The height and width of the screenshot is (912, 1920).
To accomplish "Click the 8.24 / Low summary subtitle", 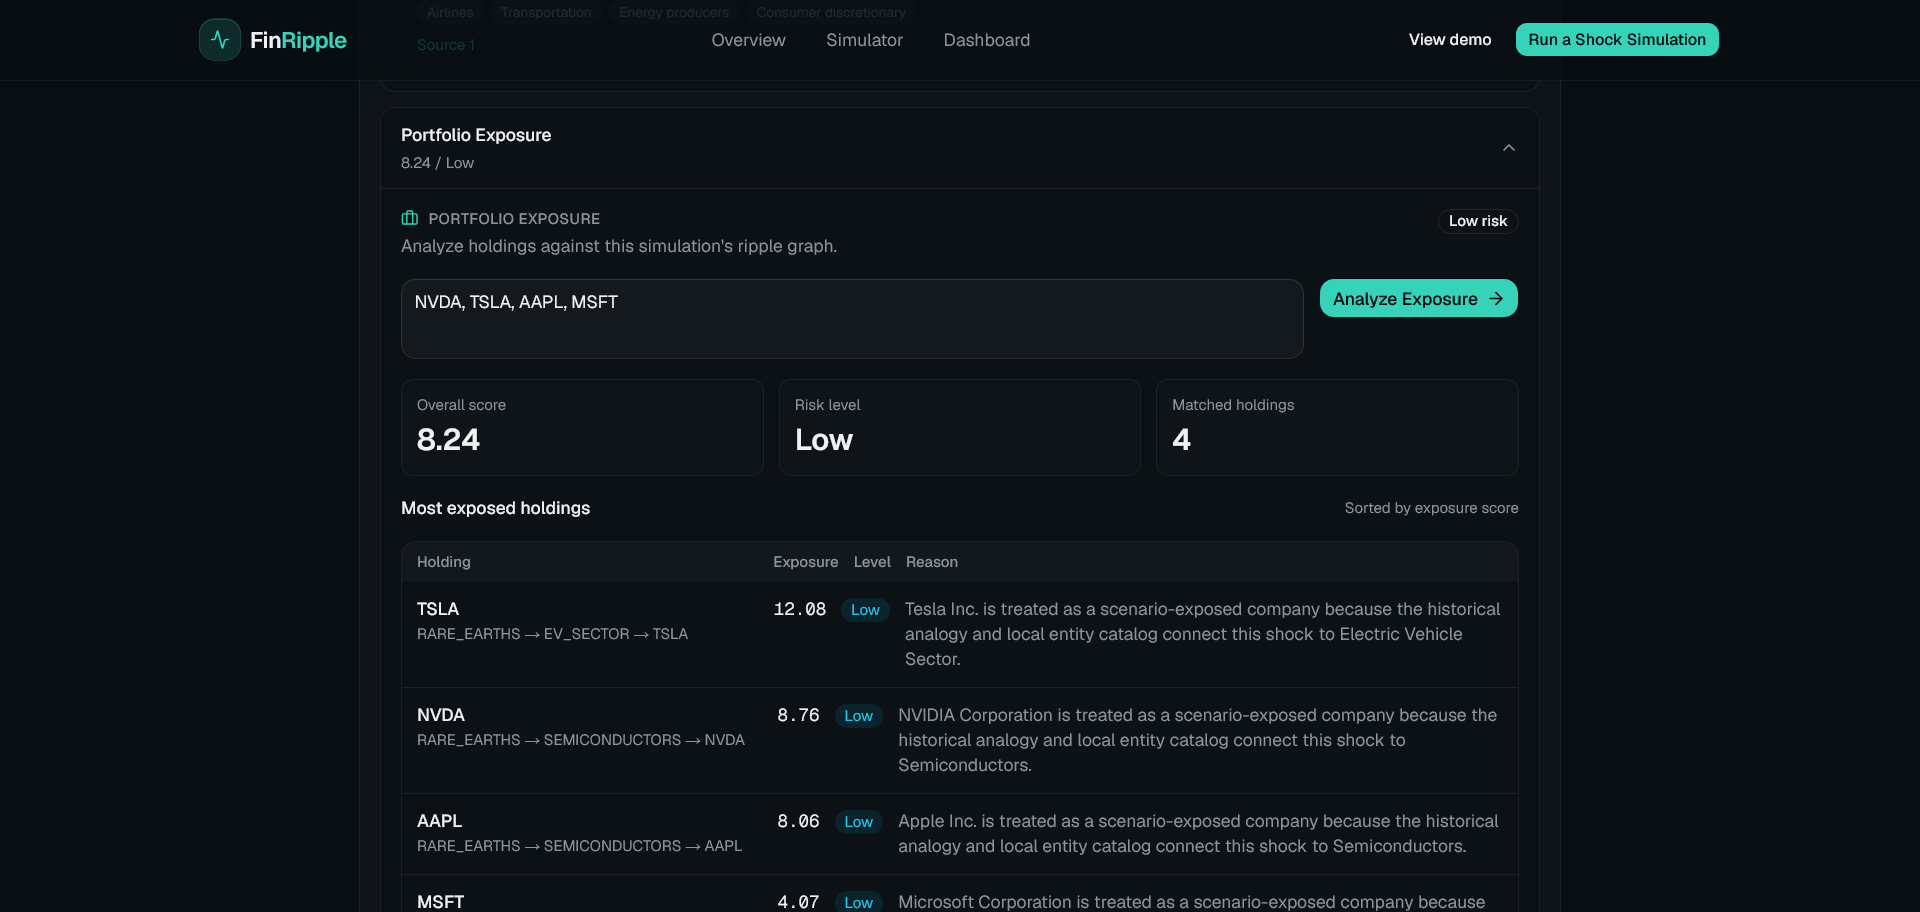I will click(x=437, y=163).
